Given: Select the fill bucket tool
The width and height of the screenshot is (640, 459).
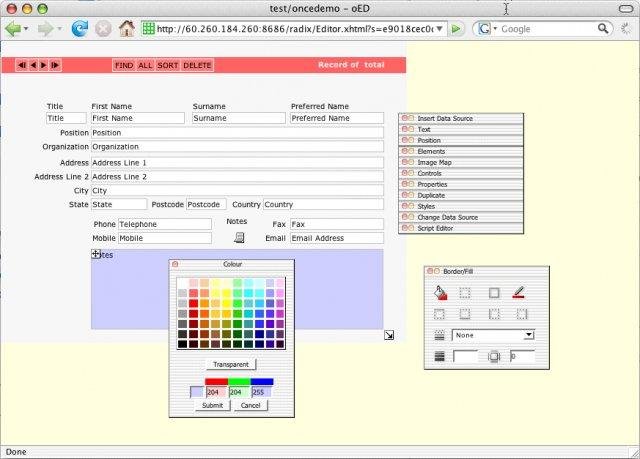Looking at the screenshot, I should [440, 293].
